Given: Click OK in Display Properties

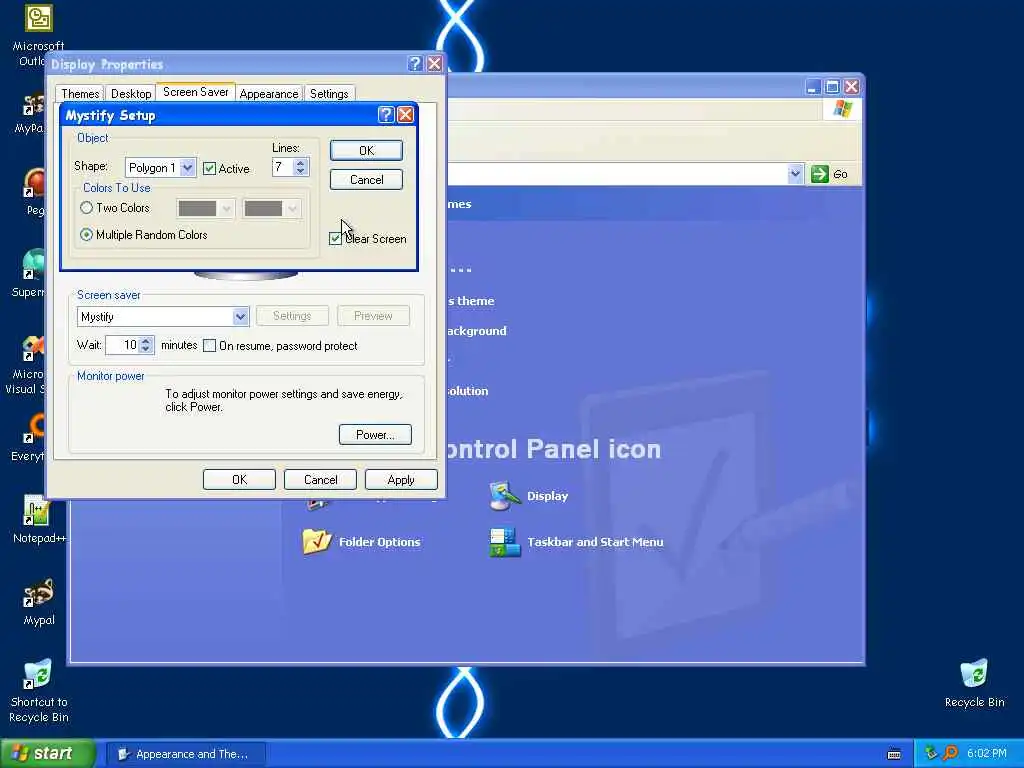Looking at the screenshot, I should (239, 479).
